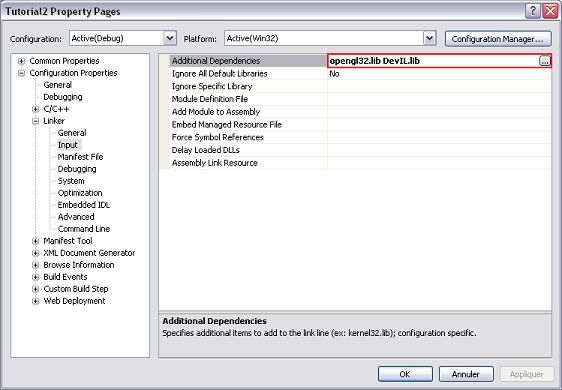The width and height of the screenshot is (562, 390).
Task: Select the Embedded IDL page
Action: tap(84, 205)
